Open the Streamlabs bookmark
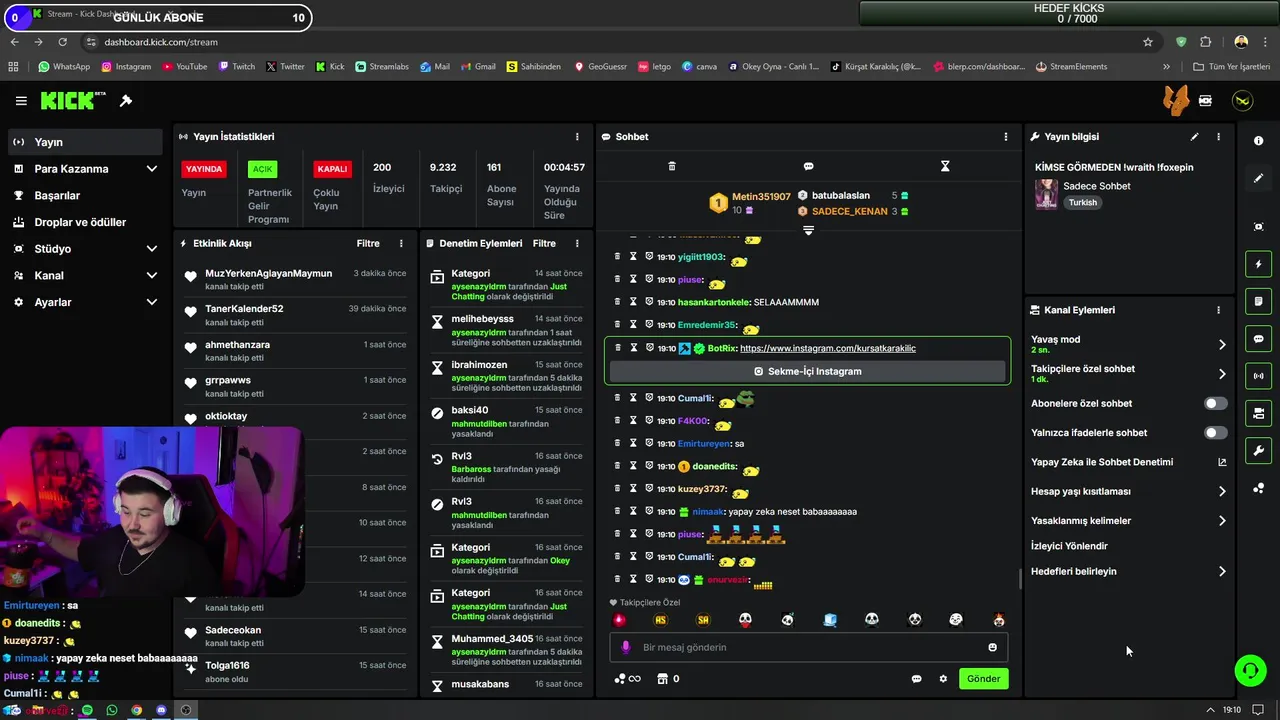 coord(382,67)
